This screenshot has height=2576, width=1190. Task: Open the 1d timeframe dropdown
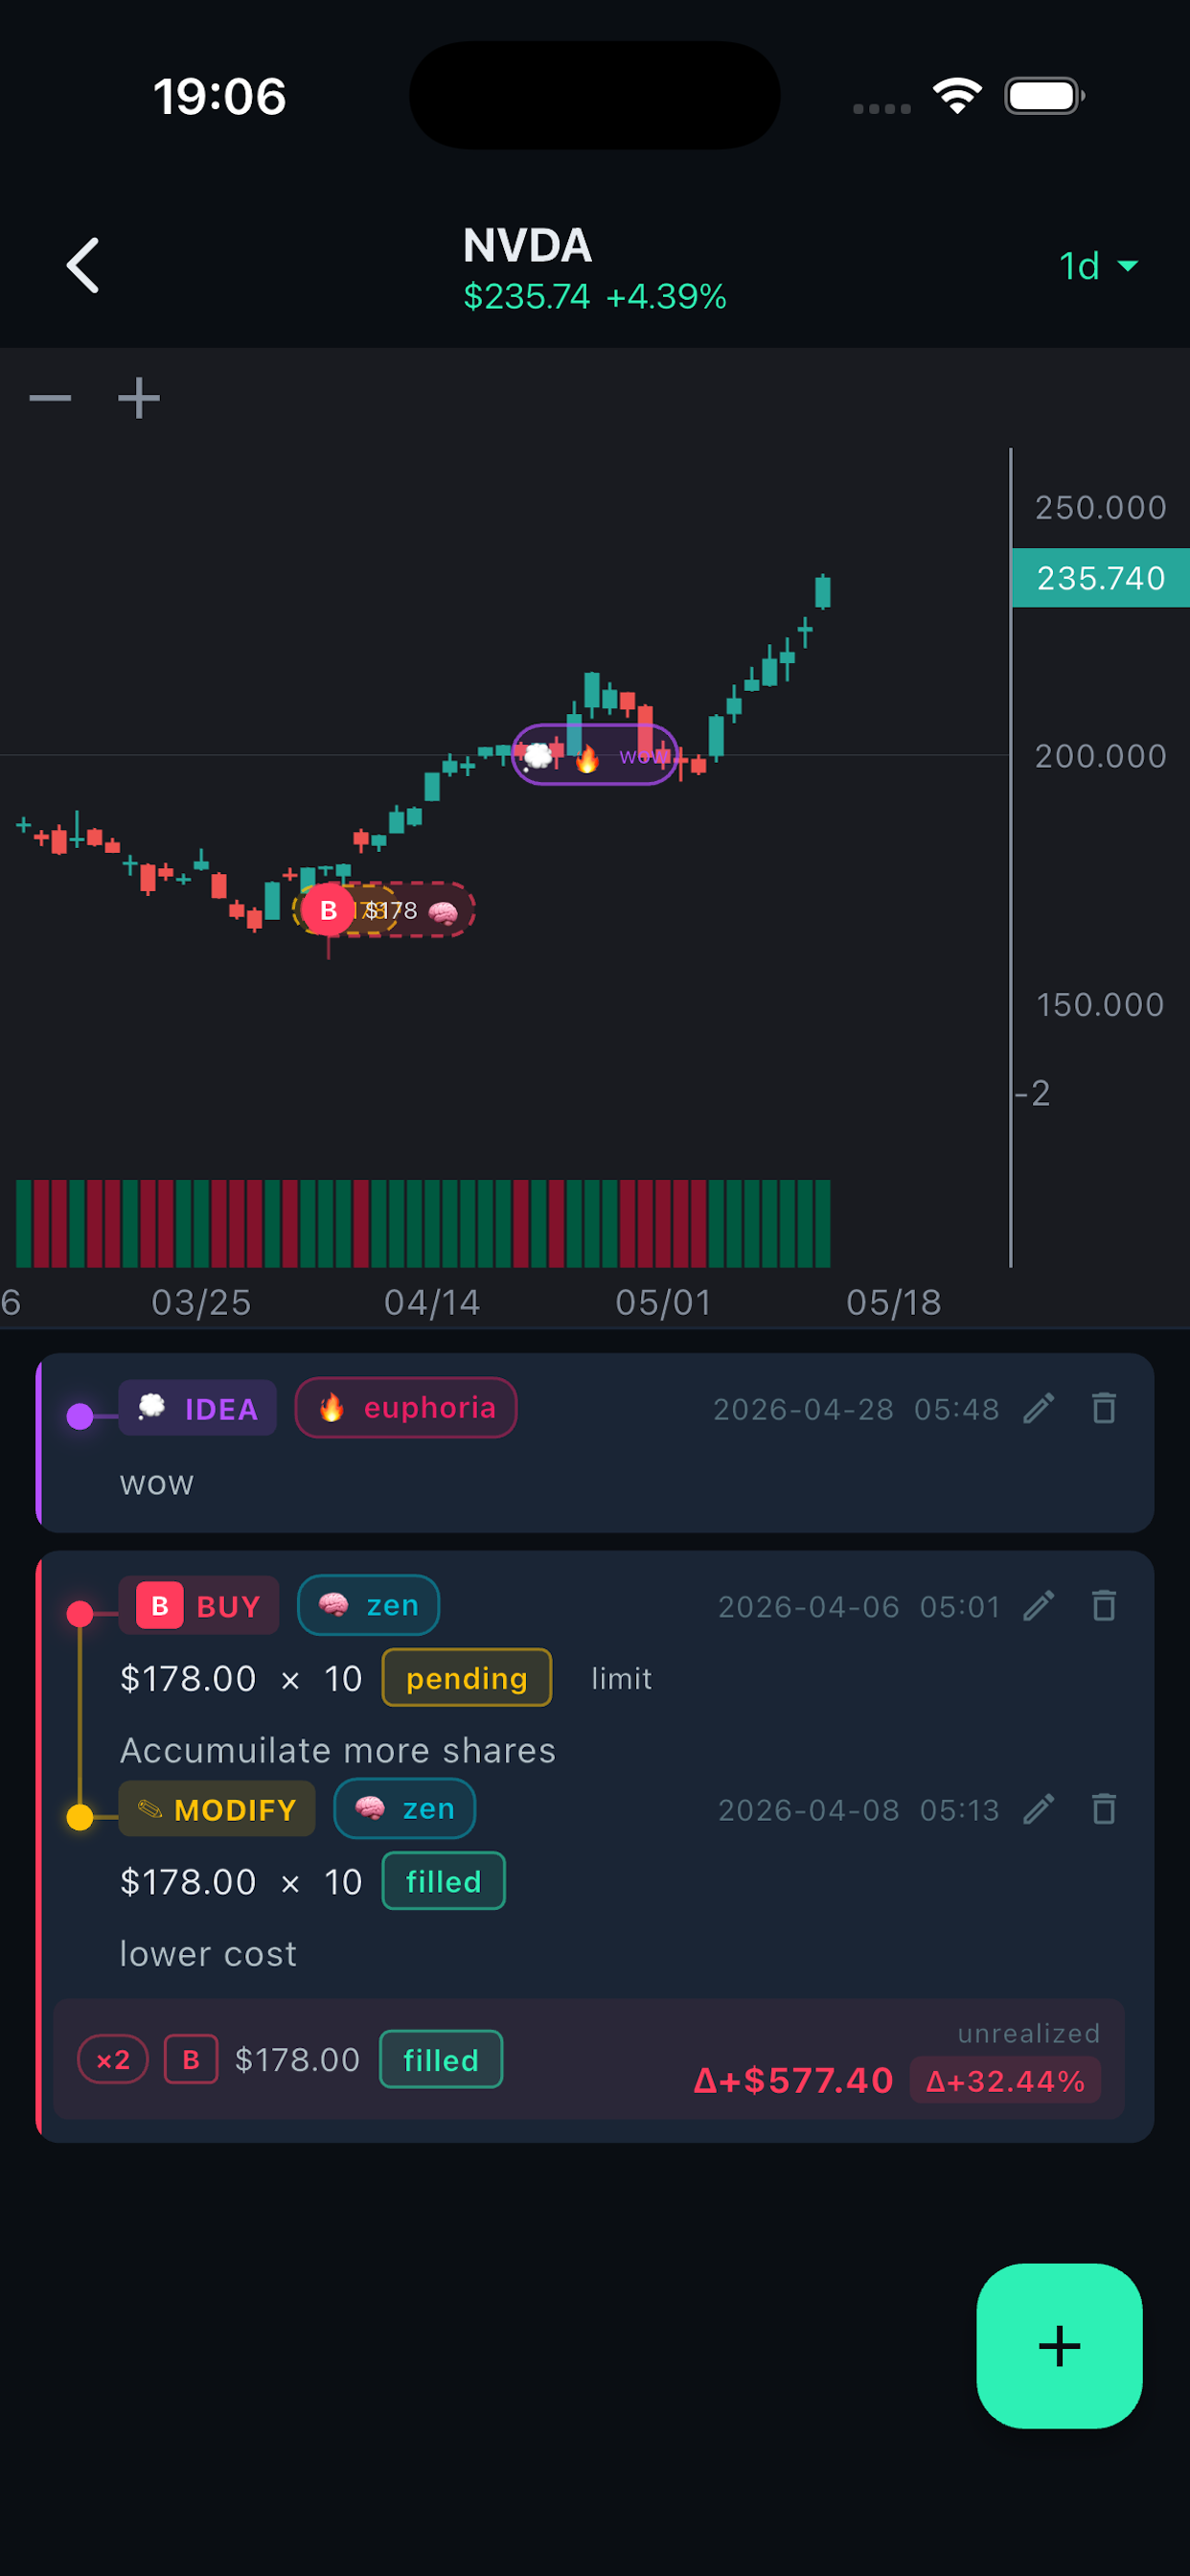1098,266
